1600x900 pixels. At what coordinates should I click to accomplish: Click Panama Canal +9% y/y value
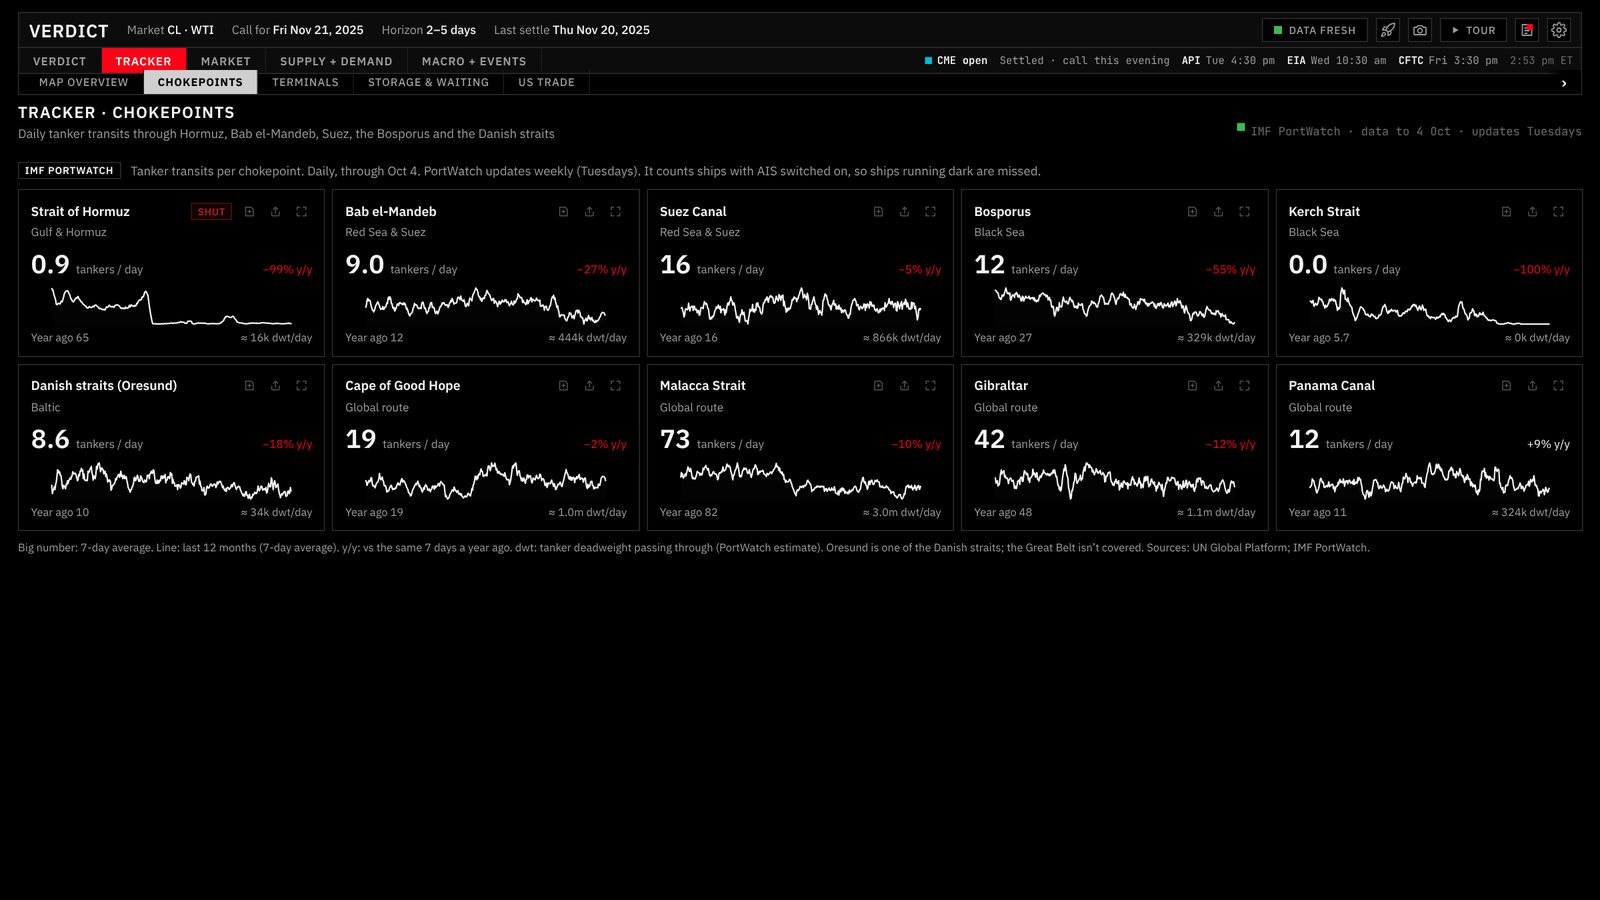[1548, 444]
